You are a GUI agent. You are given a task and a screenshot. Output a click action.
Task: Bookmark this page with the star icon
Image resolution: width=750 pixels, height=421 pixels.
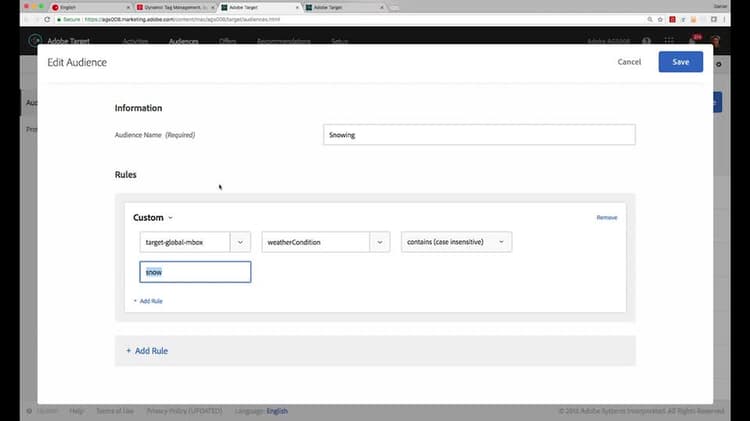[660, 20]
